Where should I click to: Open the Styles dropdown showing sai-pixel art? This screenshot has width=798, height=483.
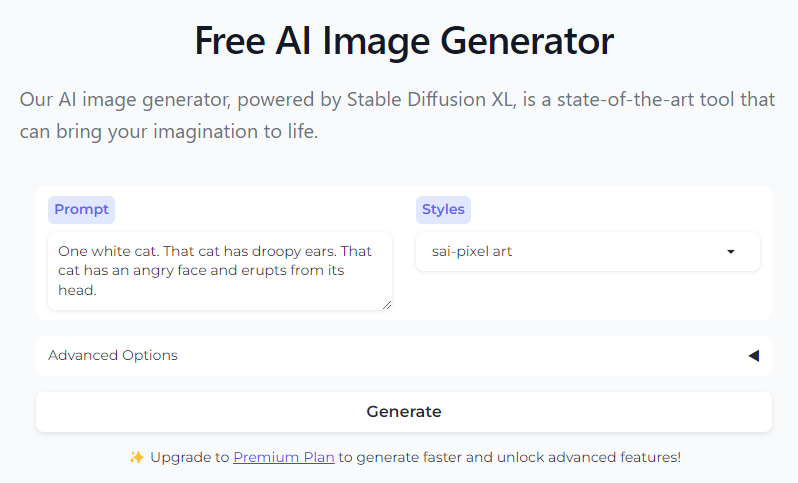point(587,251)
